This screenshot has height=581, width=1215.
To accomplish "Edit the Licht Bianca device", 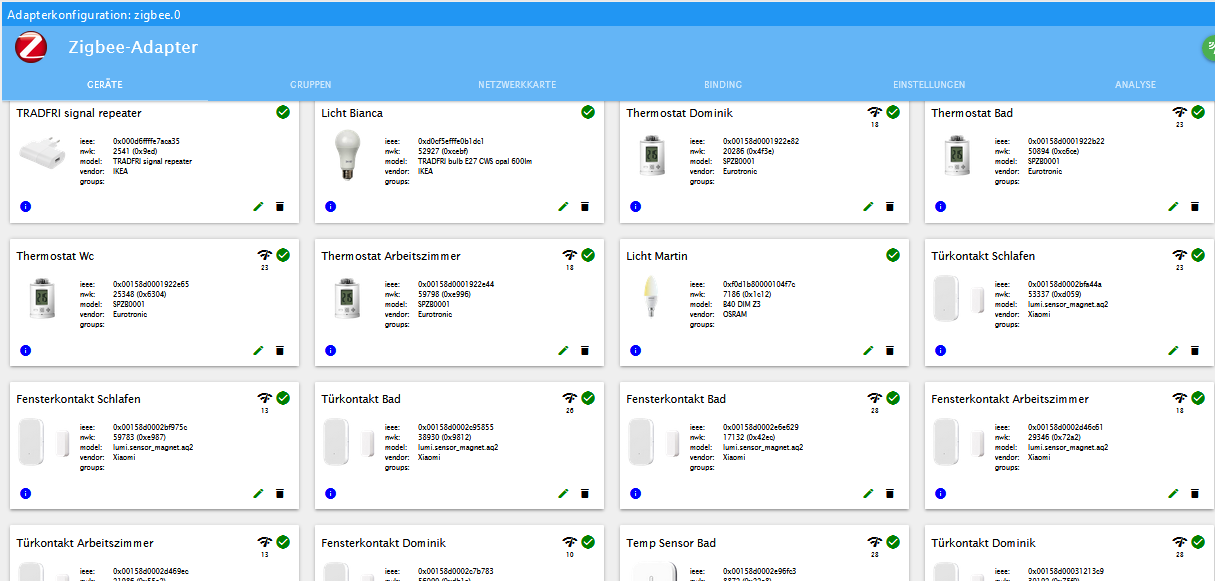I will click(x=563, y=207).
